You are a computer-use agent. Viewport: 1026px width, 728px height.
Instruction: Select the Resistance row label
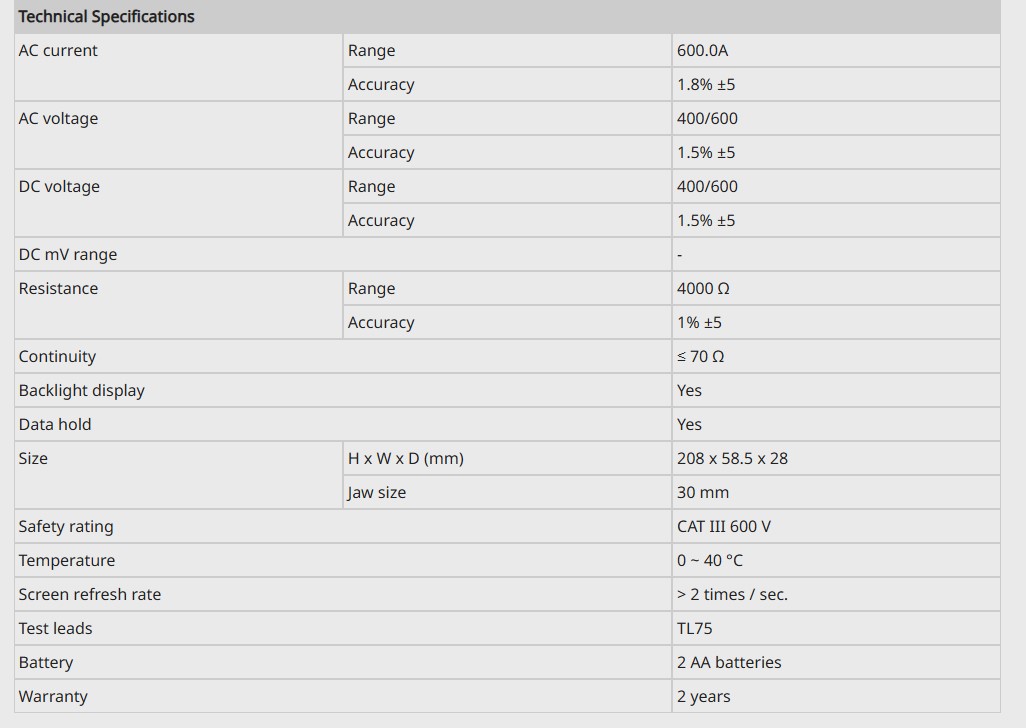pyautogui.click(x=58, y=289)
